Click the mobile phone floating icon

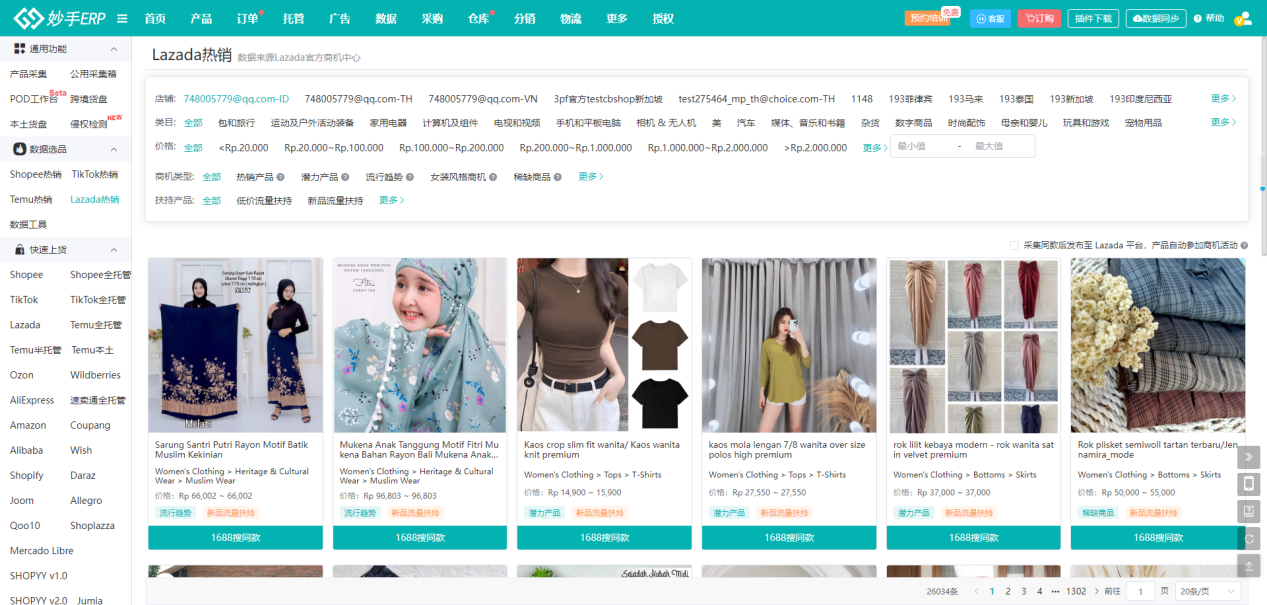[1249, 485]
